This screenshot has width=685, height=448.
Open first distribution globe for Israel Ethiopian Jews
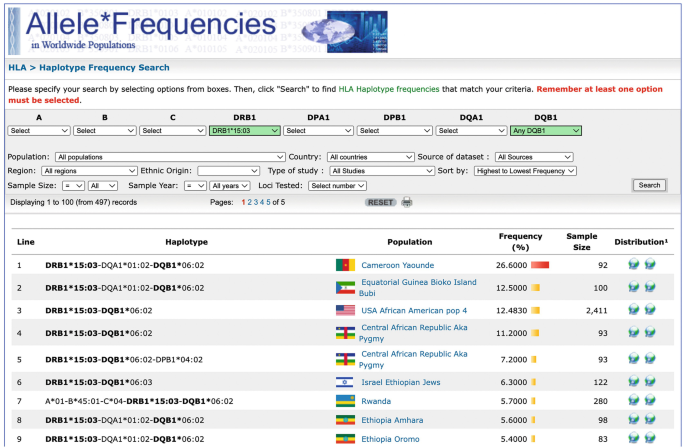(633, 382)
